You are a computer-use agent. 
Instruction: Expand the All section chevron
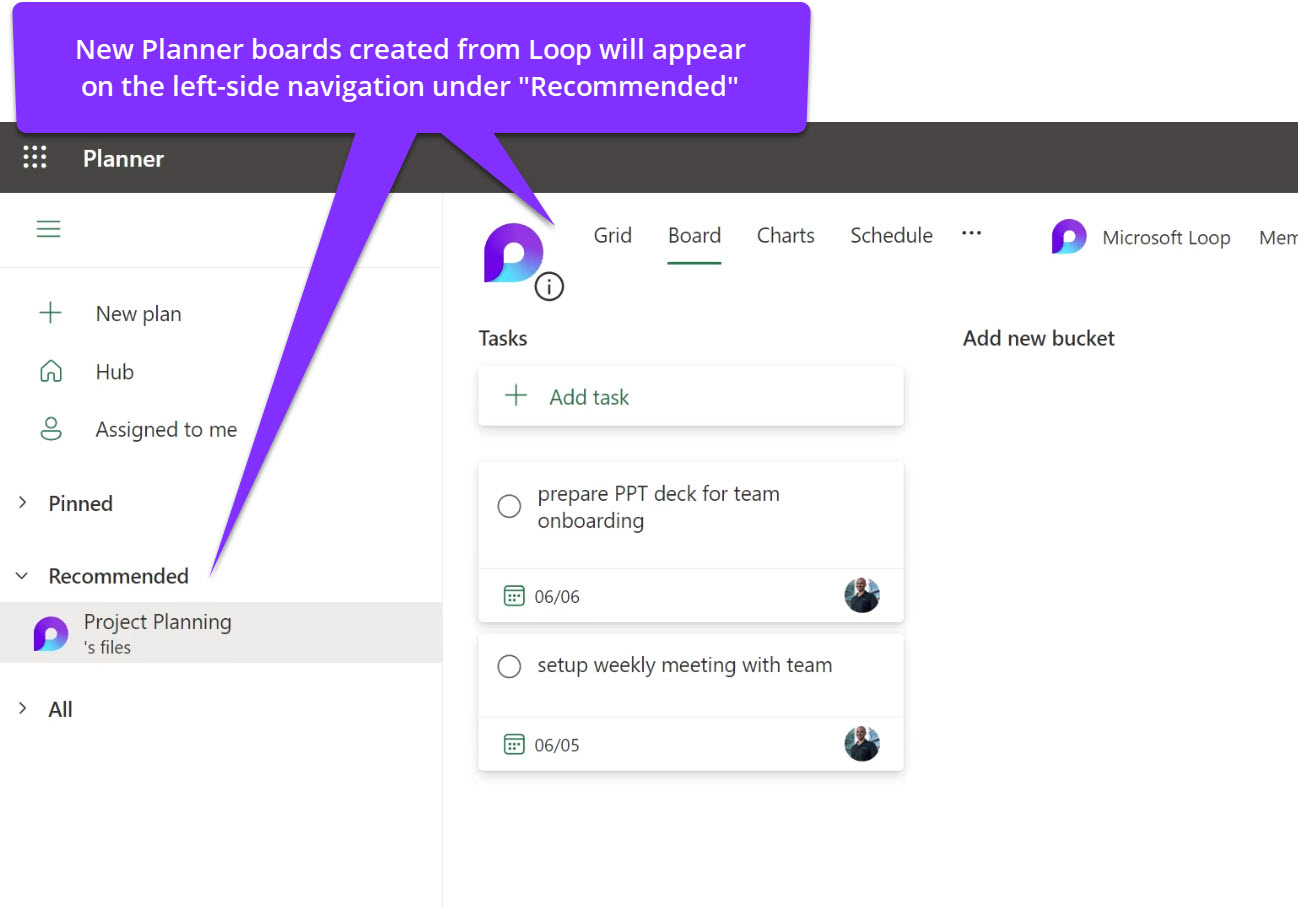[x=22, y=709]
